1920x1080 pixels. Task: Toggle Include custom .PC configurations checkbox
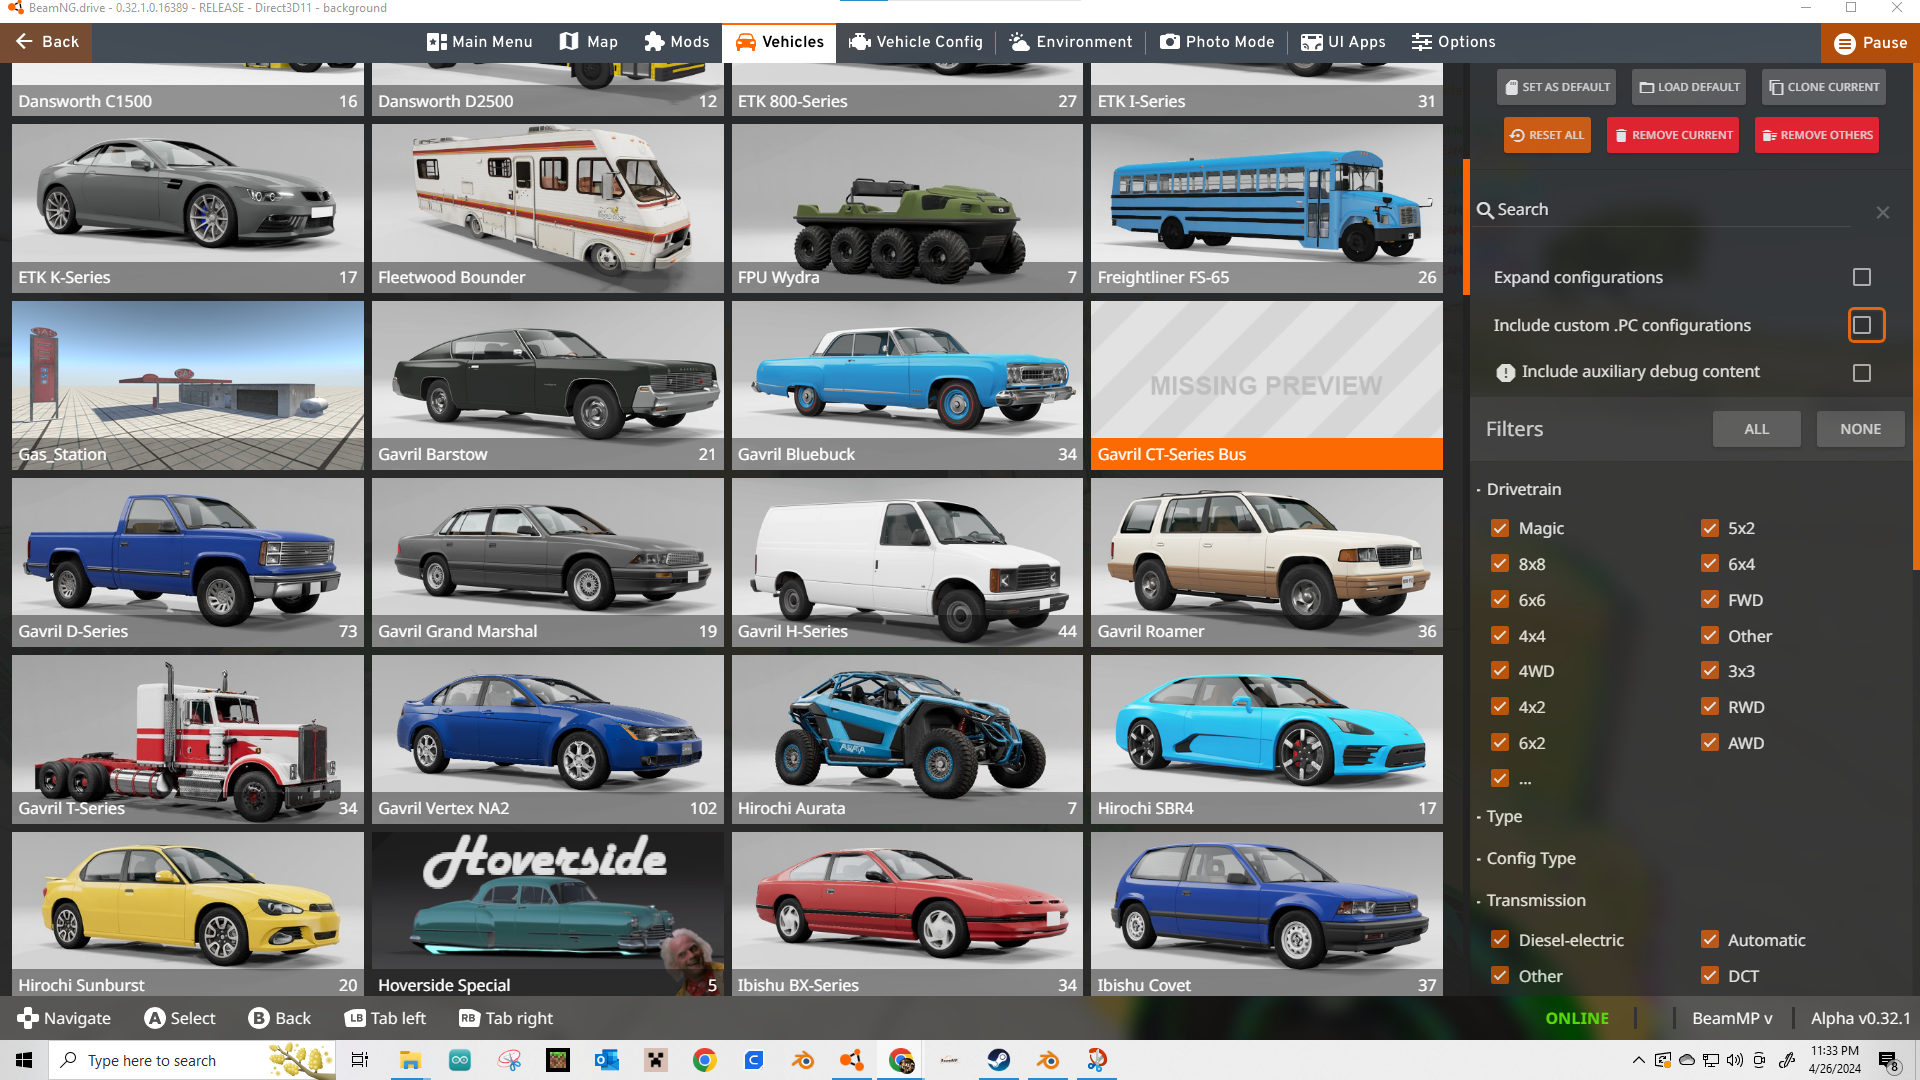coord(1862,325)
